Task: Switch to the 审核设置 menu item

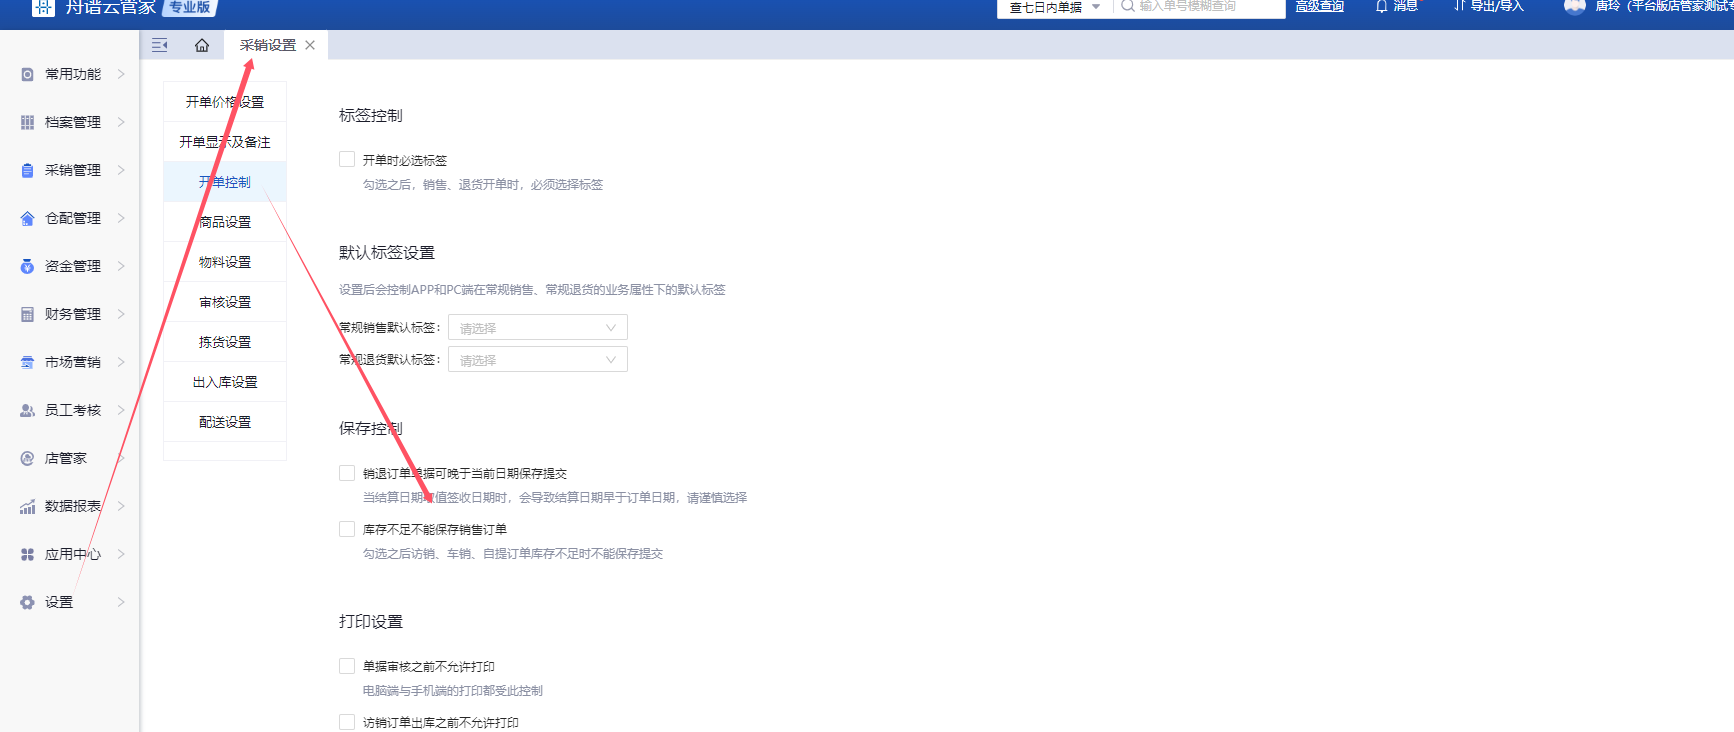Action: (x=225, y=302)
